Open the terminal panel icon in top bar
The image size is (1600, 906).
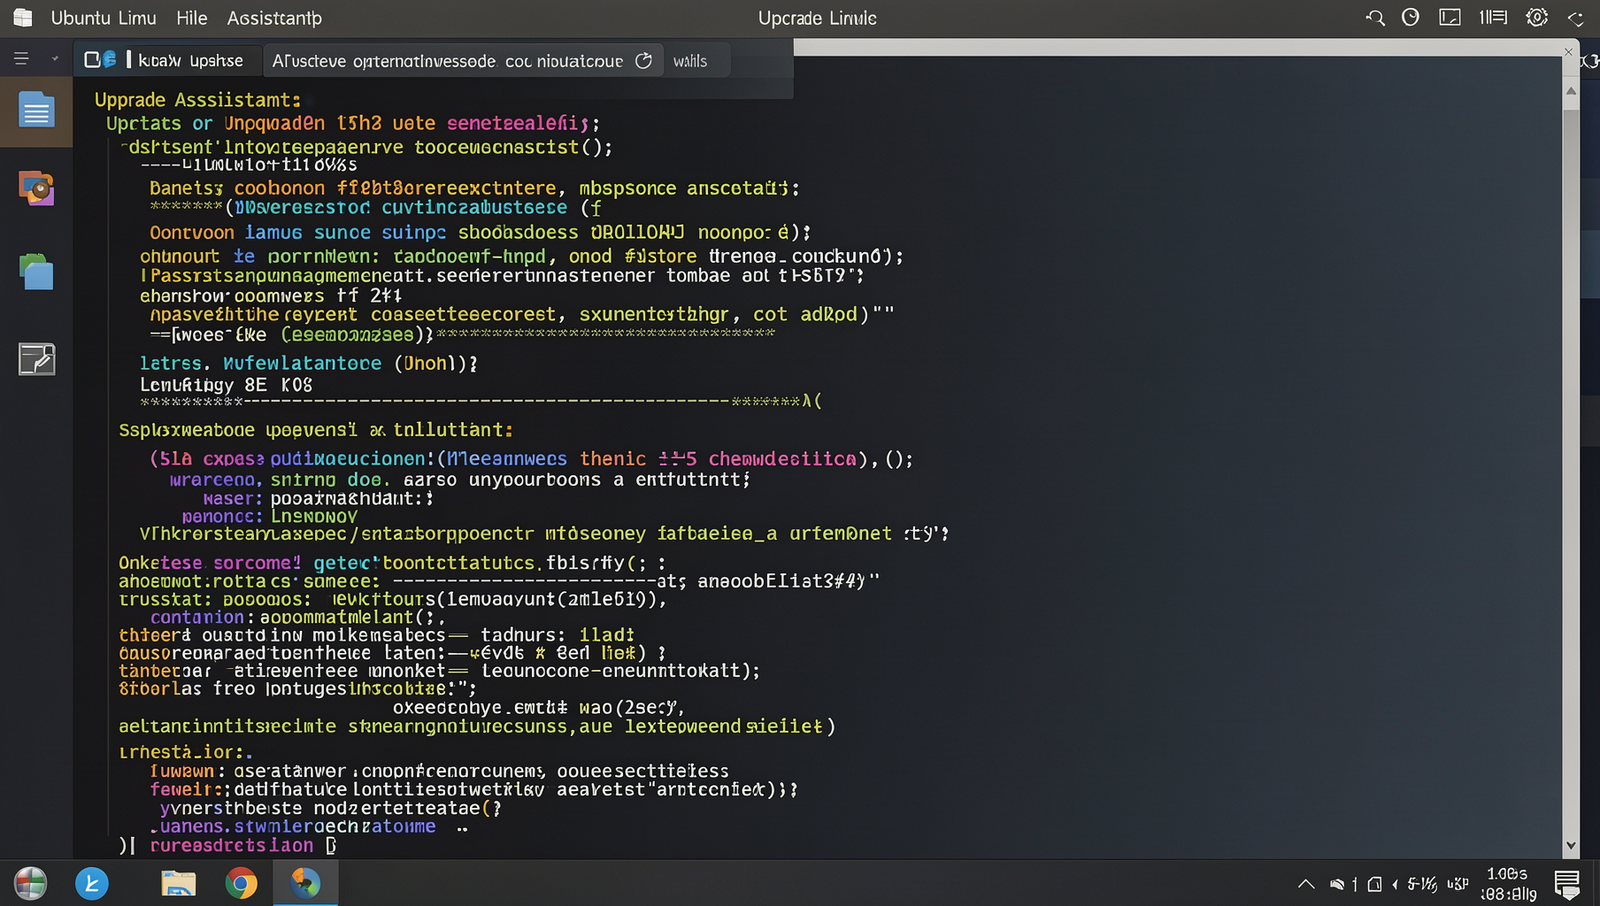(x=1450, y=17)
